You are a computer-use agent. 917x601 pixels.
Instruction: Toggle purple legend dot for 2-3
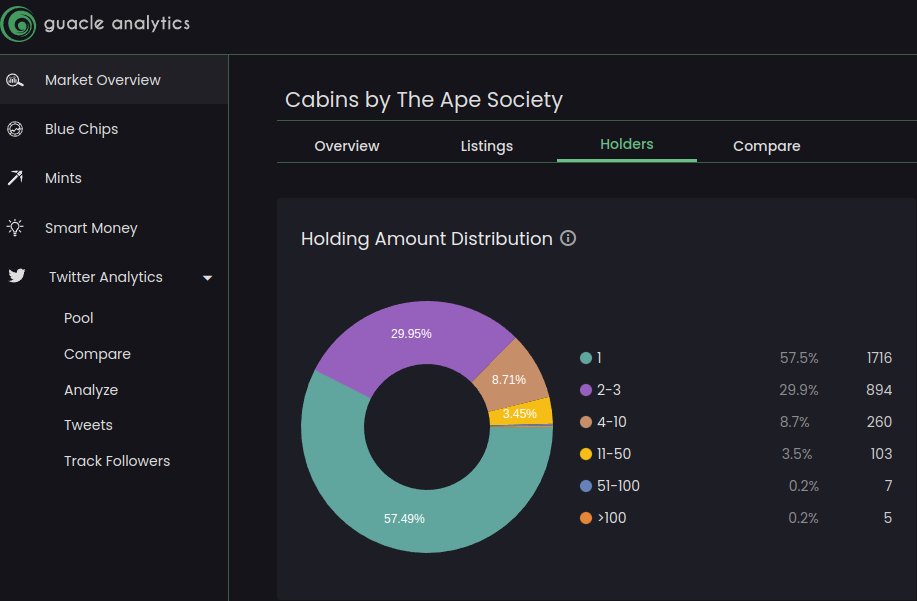coord(585,390)
